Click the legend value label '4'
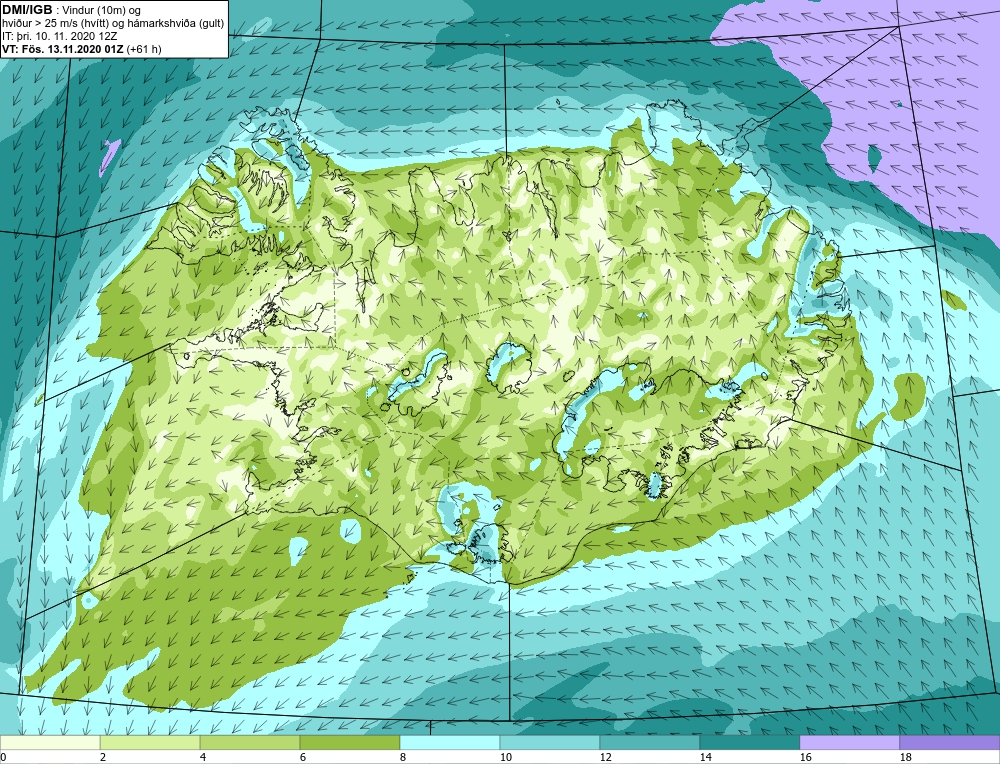The height and width of the screenshot is (764, 1000). (x=203, y=757)
